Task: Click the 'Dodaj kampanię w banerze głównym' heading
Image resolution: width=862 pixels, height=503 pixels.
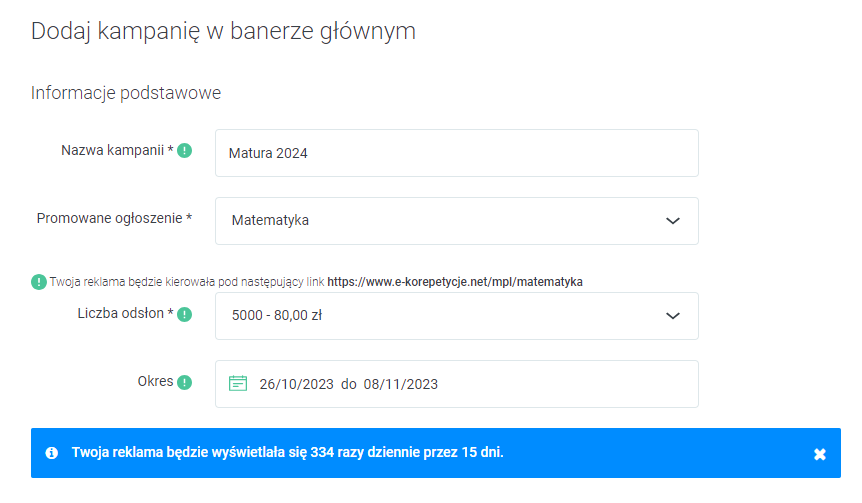Action: (x=223, y=31)
